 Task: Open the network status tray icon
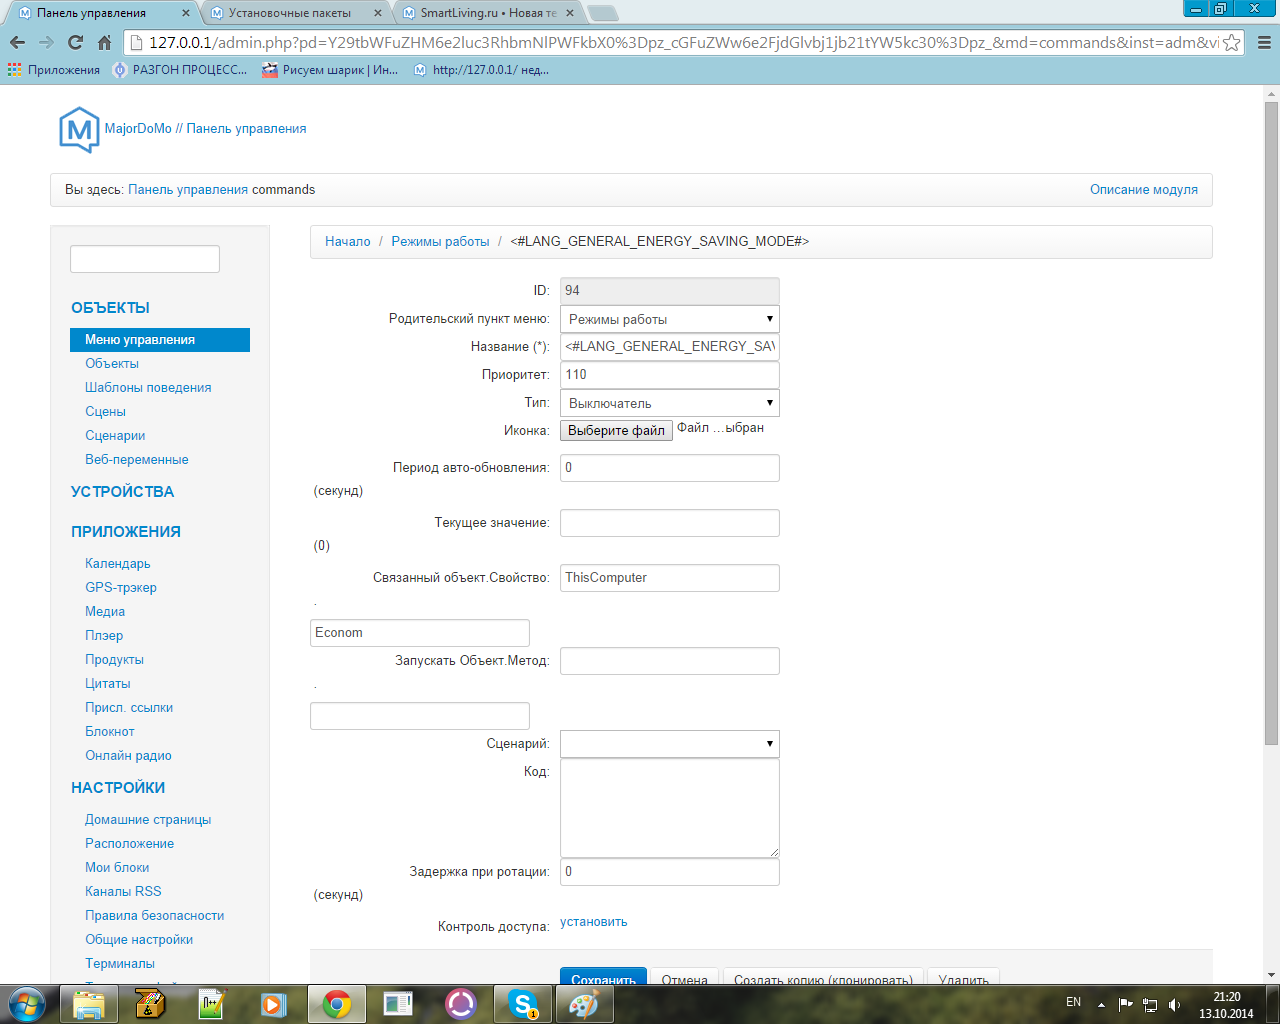(x=1150, y=1004)
